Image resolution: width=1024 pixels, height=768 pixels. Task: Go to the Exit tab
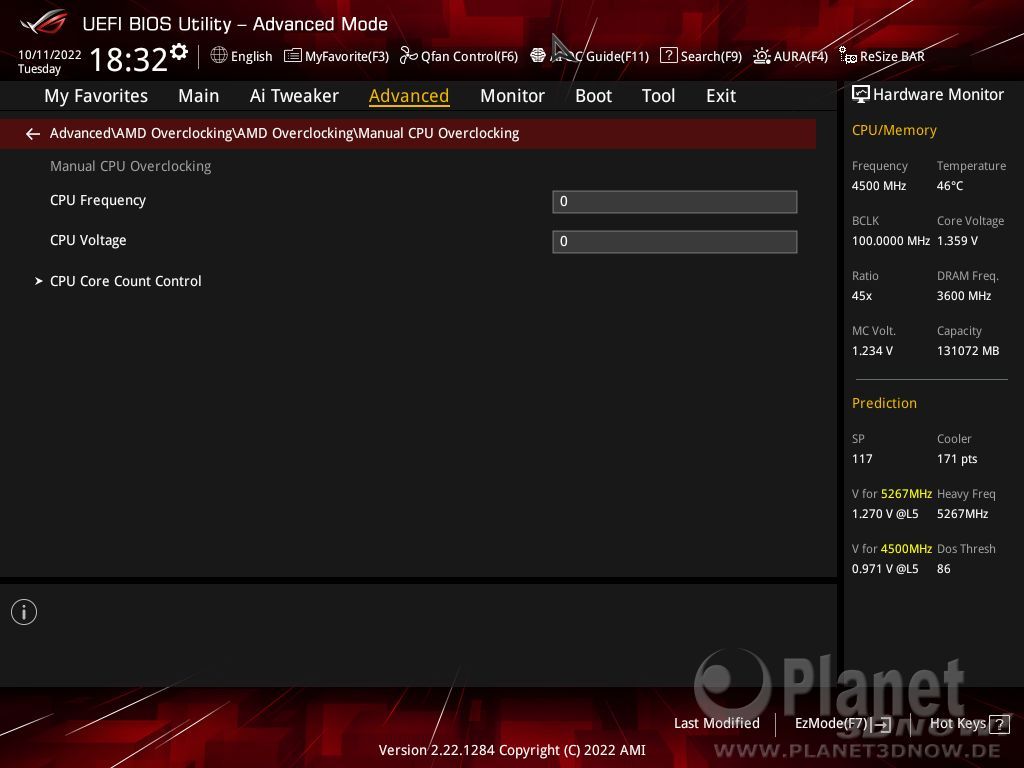pos(721,96)
